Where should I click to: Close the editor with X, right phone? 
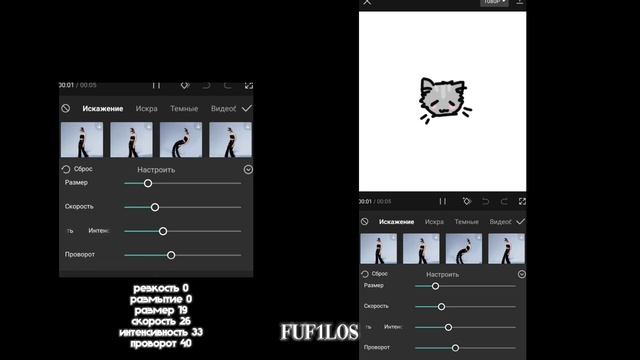pyautogui.click(x=367, y=2)
